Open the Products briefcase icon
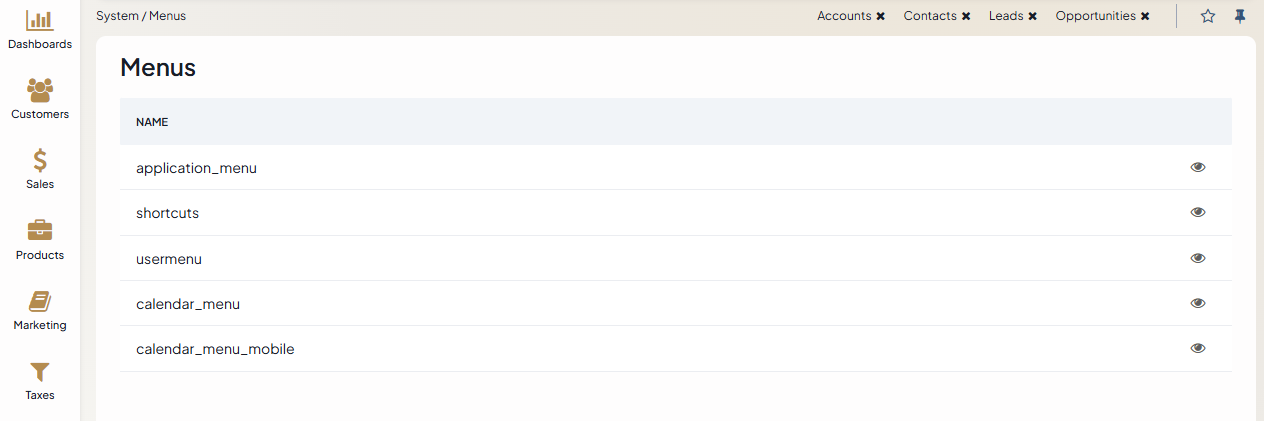 coord(40,231)
